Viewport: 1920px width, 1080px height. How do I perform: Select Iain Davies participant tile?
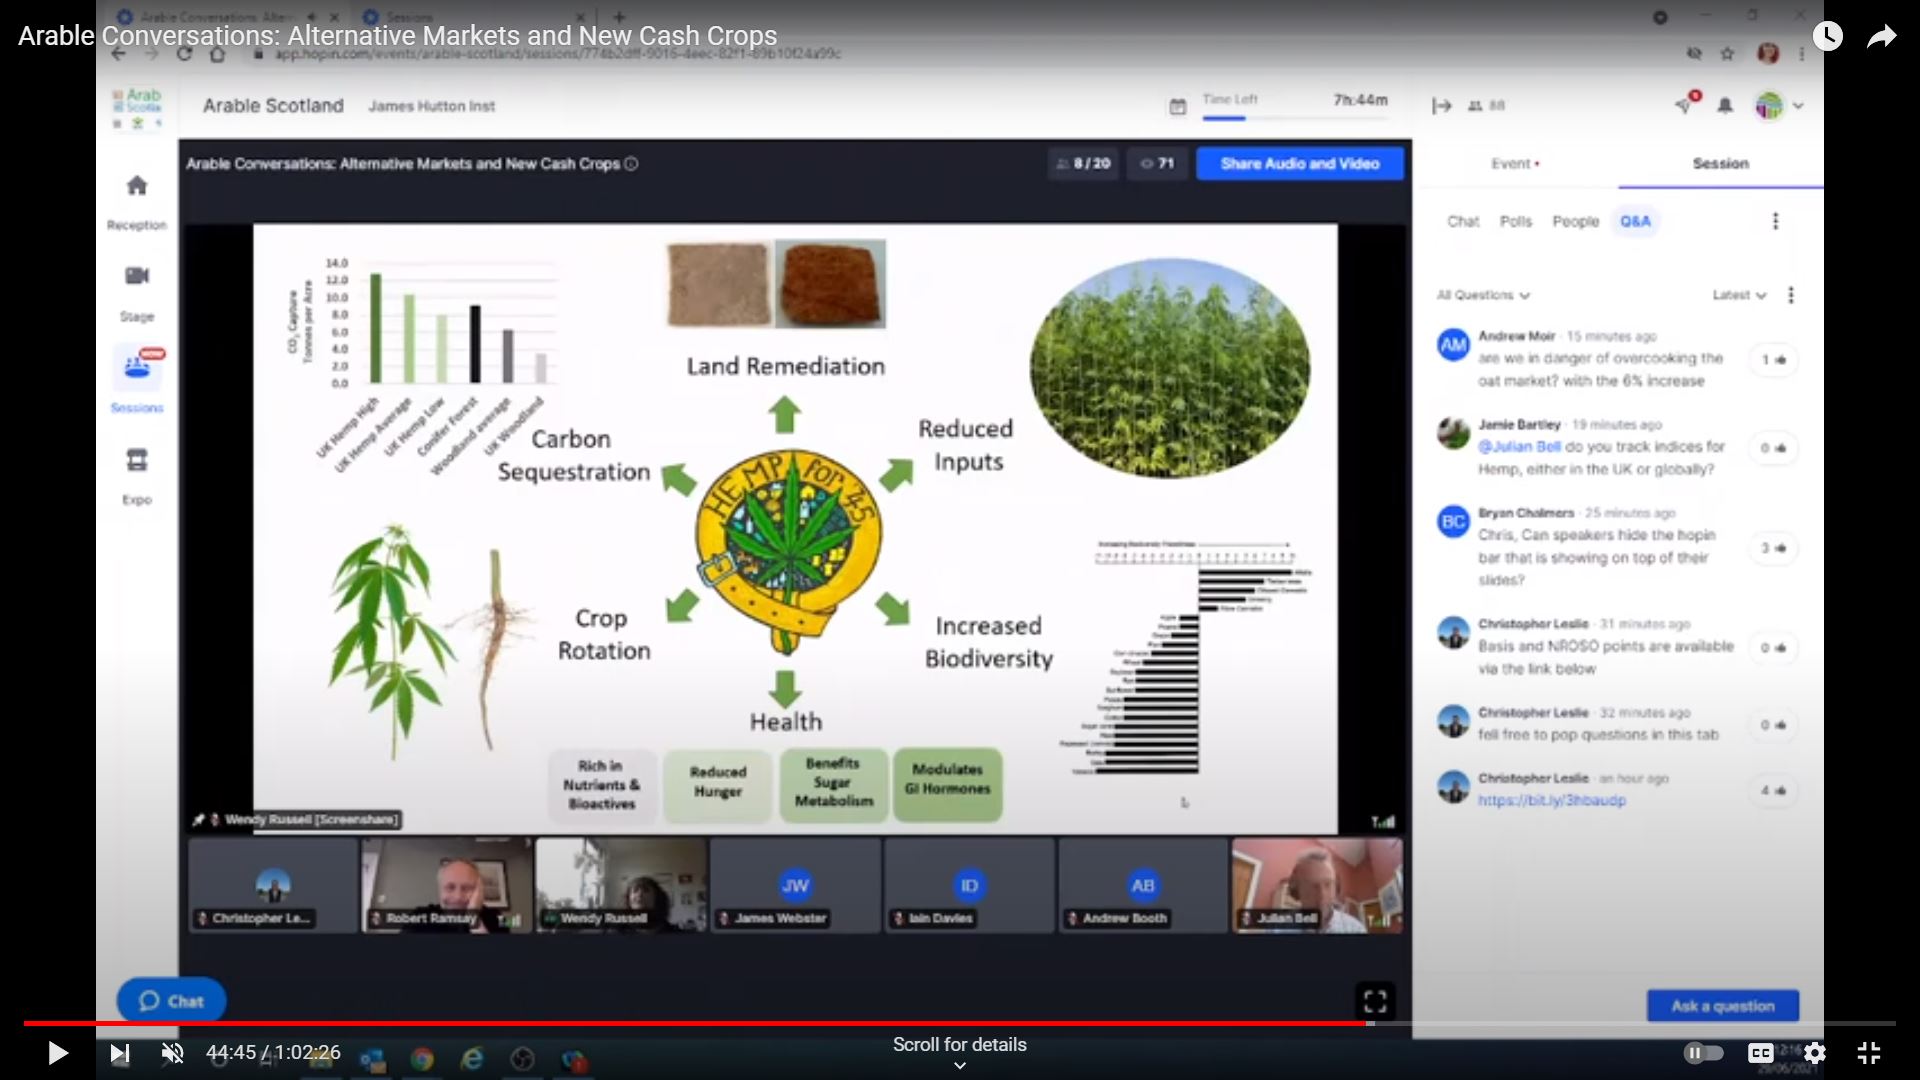click(969, 886)
